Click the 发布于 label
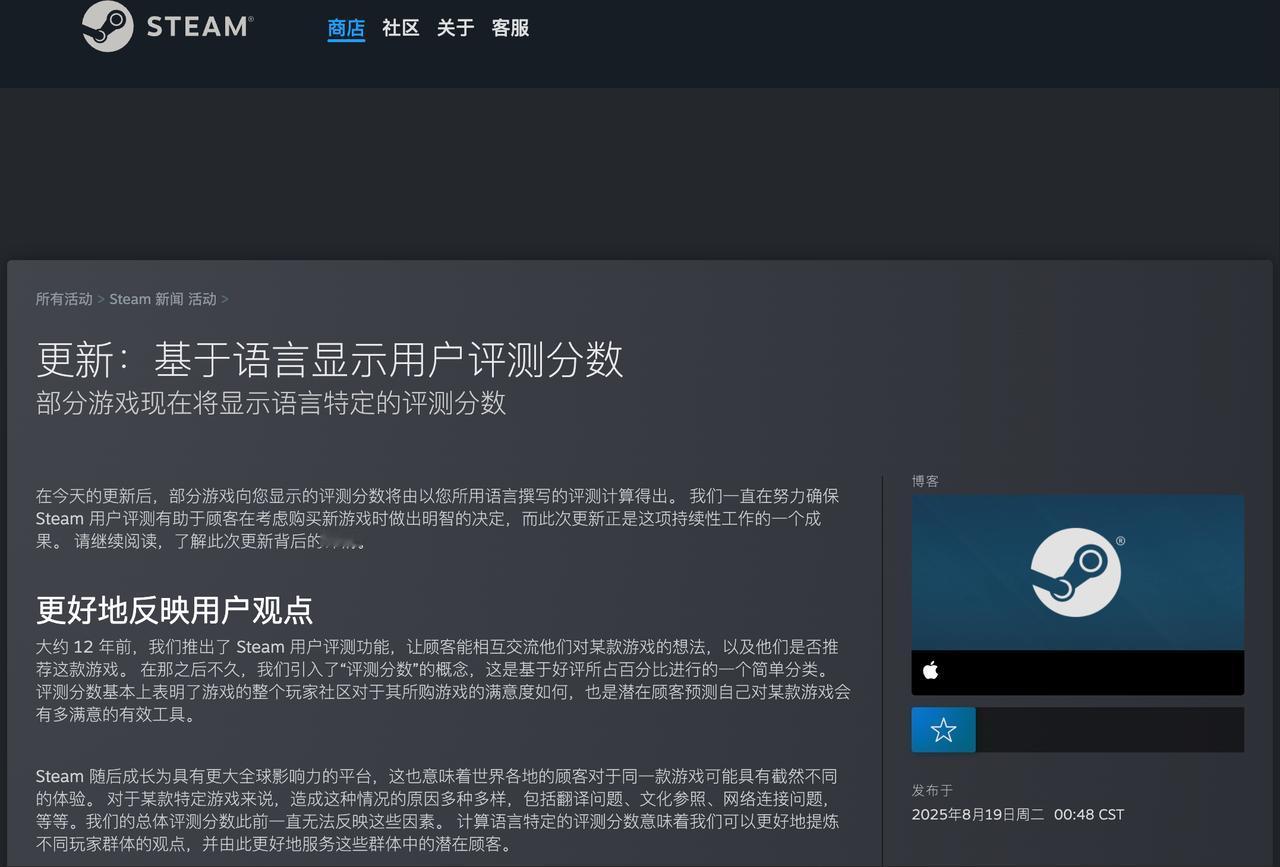The height and width of the screenshot is (867, 1280). (932, 790)
